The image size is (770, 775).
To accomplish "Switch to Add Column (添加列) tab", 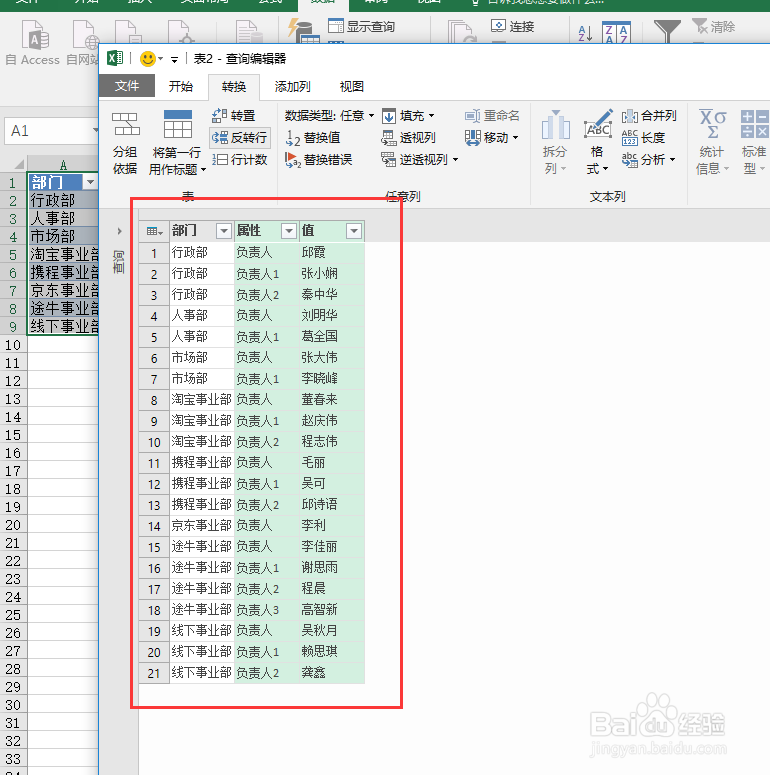I will pyautogui.click(x=292, y=86).
